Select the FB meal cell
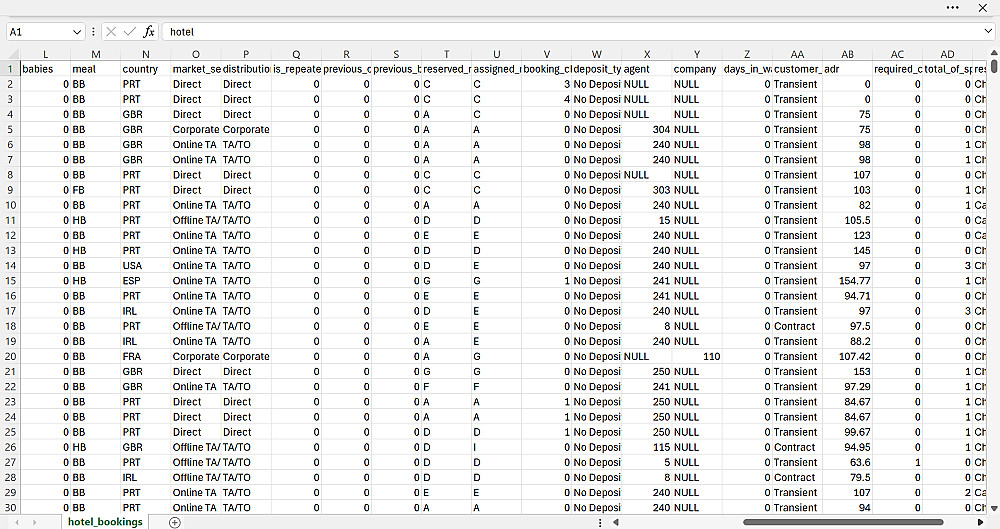The width and height of the screenshot is (1000, 529). point(96,190)
